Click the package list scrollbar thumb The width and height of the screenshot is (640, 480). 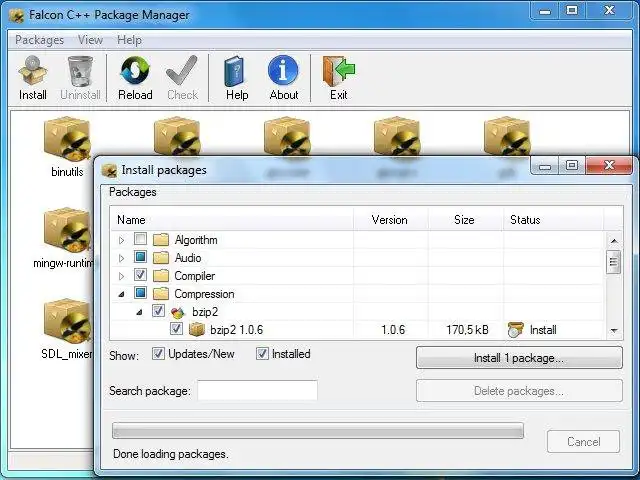tap(613, 262)
